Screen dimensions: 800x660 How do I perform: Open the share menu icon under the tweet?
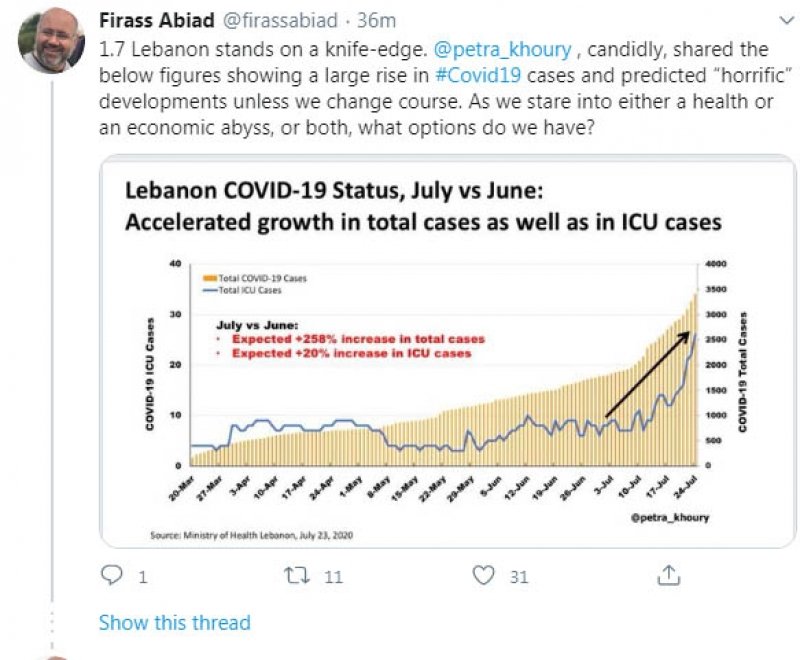click(x=669, y=574)
